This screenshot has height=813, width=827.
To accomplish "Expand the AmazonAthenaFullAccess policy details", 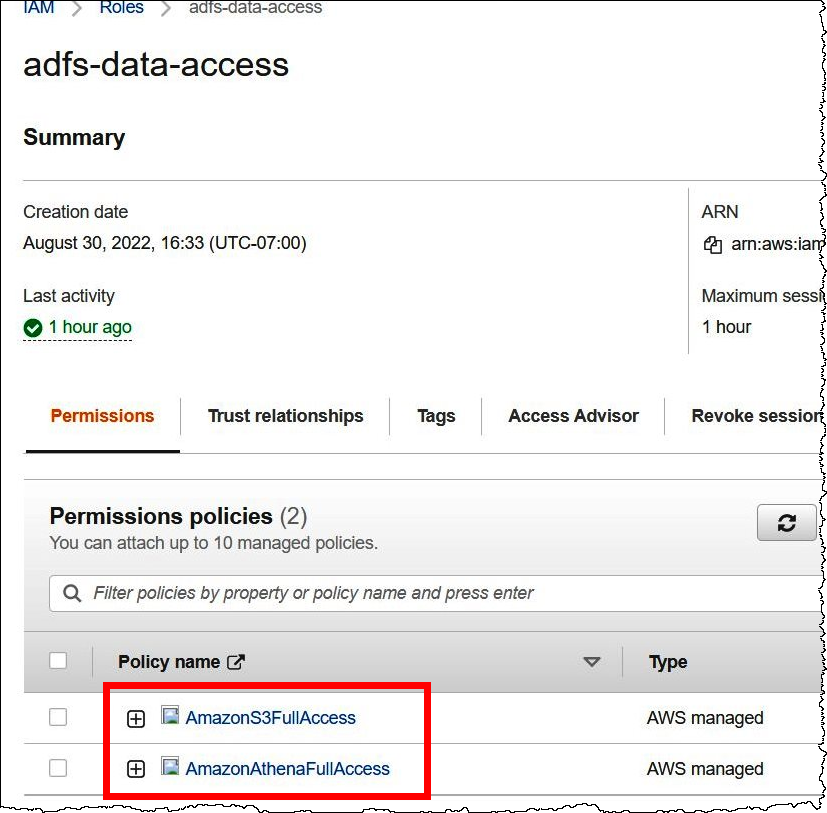I will point(136,769).
